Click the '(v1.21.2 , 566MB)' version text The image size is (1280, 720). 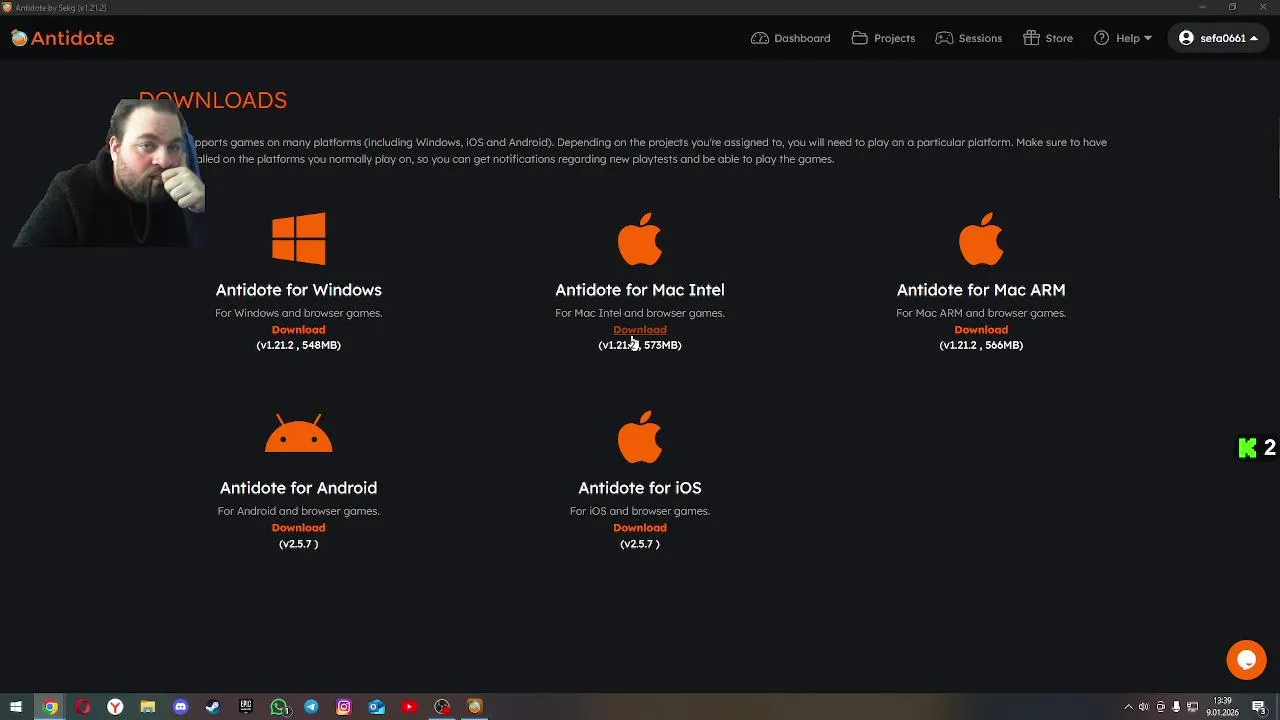pos(981,345)
